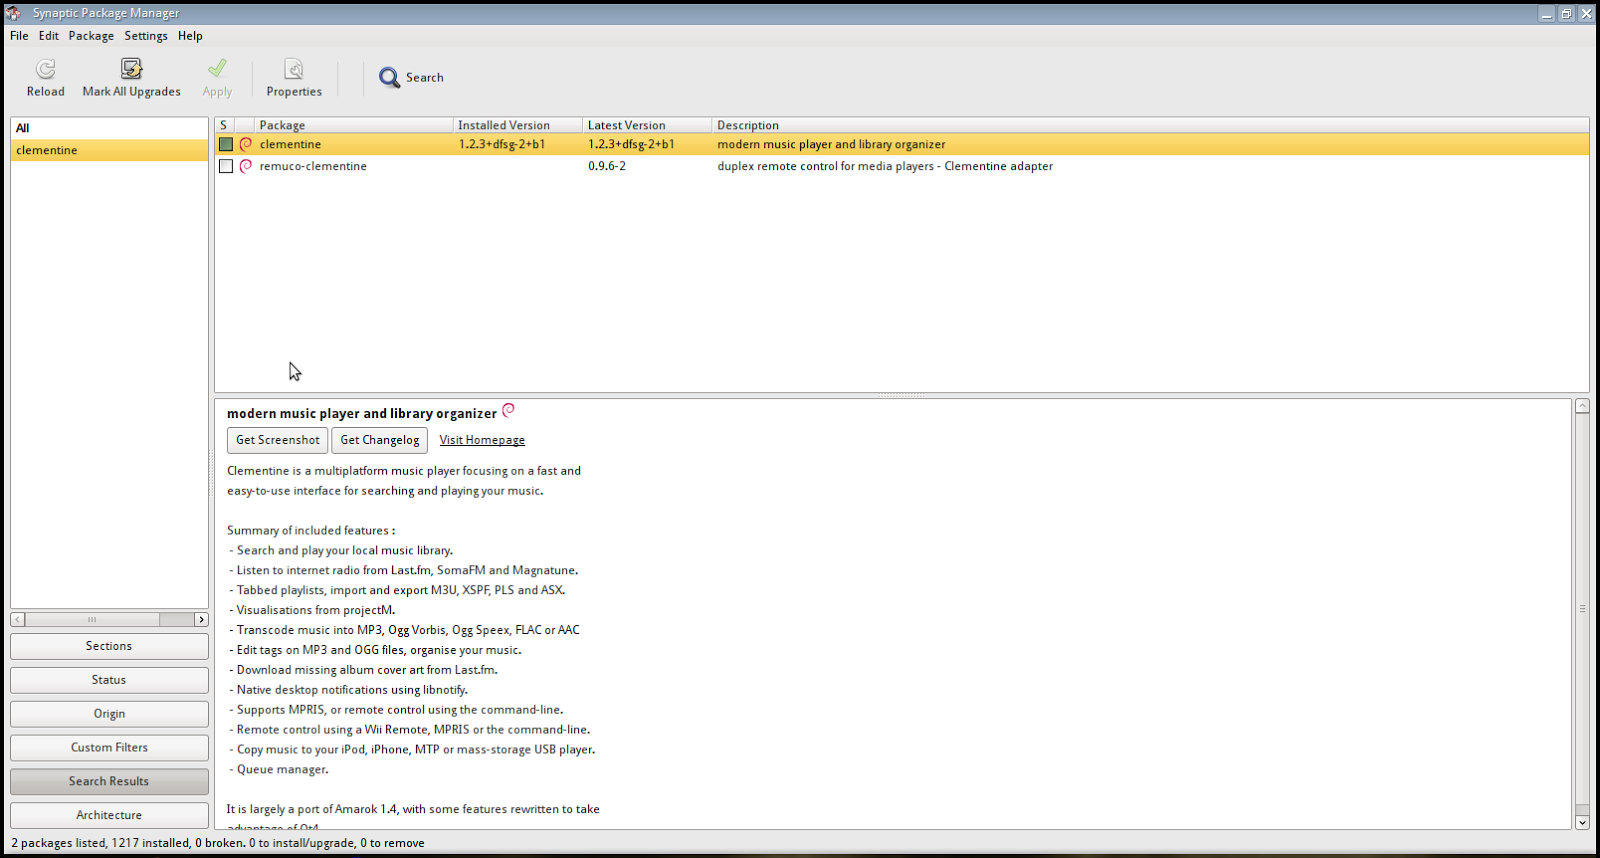
Task: Toggle the status checkbox of clementine package
Action: click(226, 144)
